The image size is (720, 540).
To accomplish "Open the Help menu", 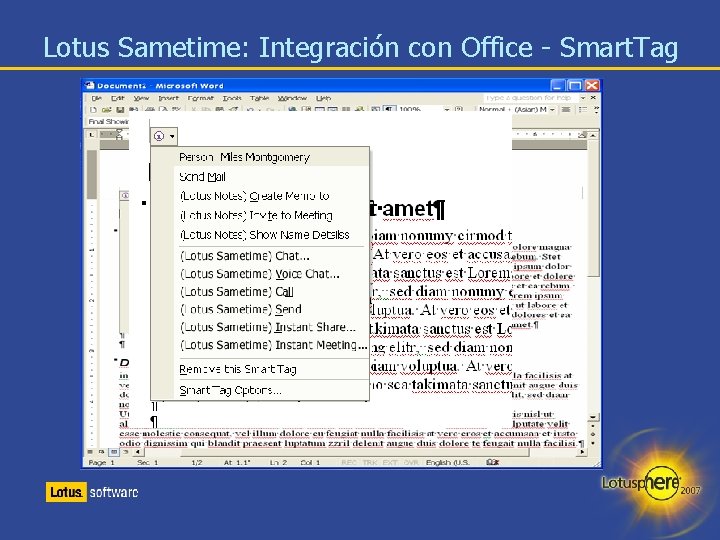I will click(323, 98).
